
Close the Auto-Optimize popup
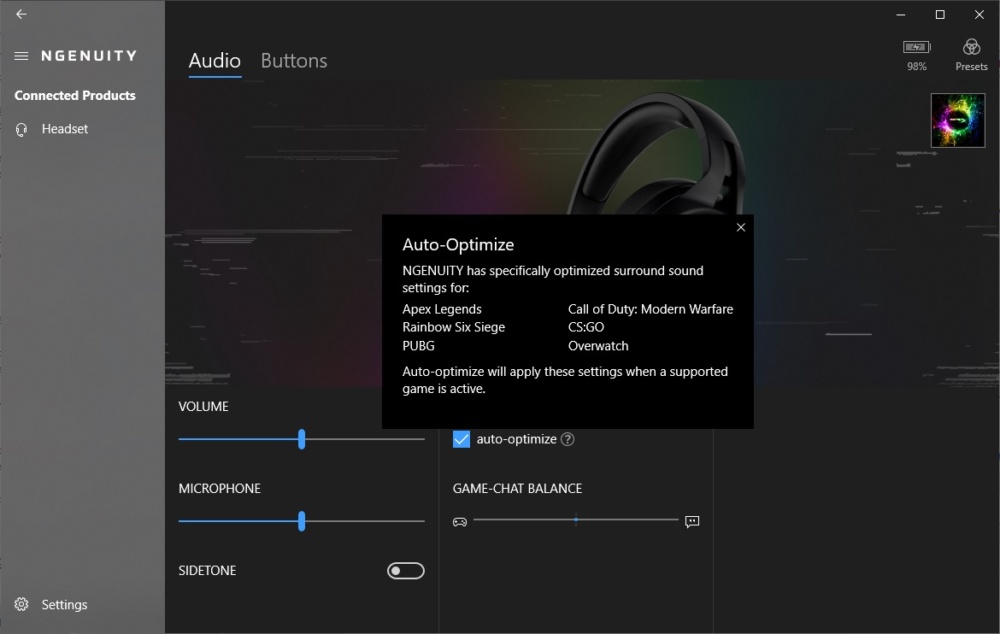tap(740, 228)
